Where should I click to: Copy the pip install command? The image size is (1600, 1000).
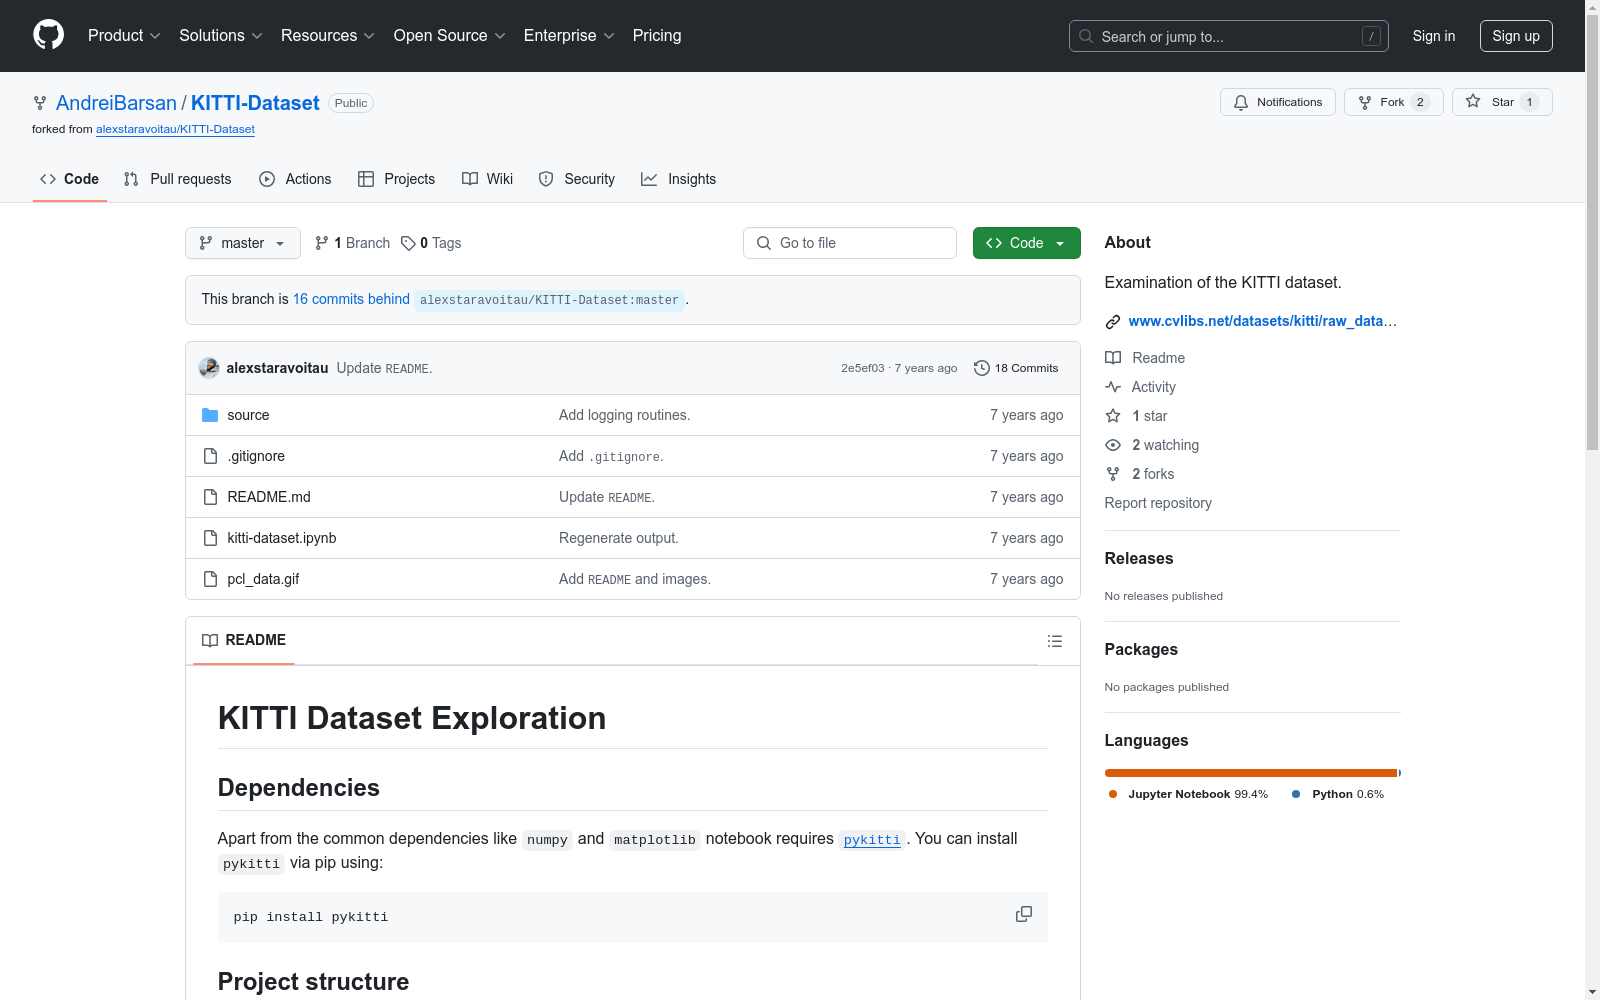pyautogui.click(x=1024, y=915)
